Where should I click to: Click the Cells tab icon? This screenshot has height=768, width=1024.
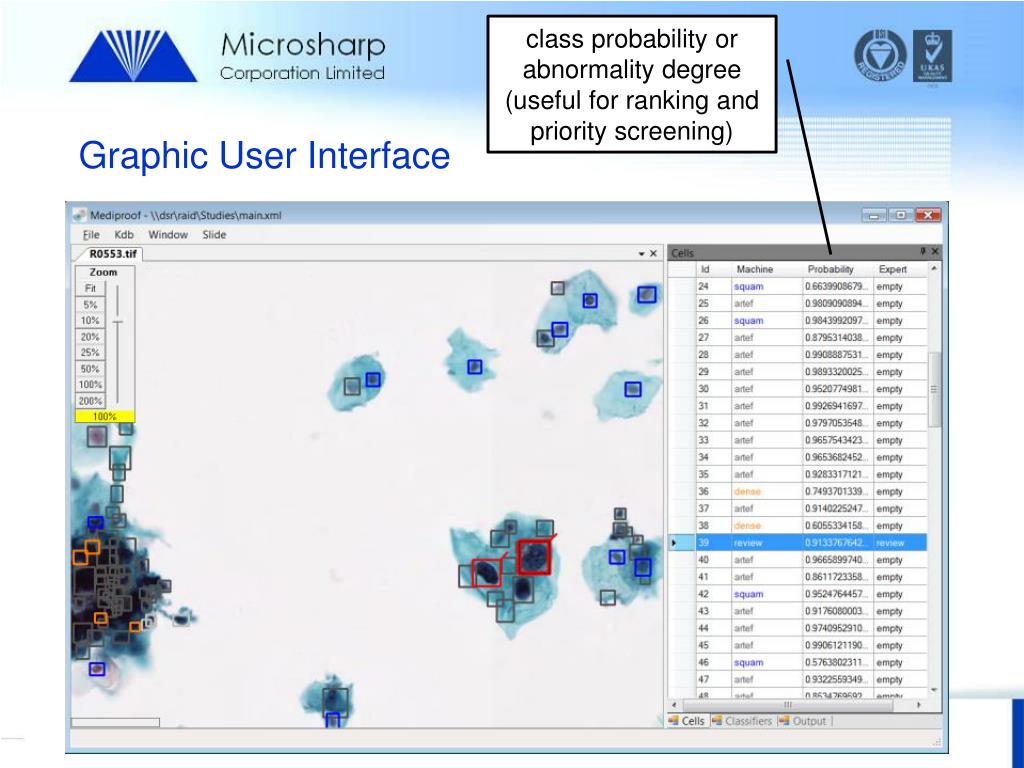pos(673,721)
